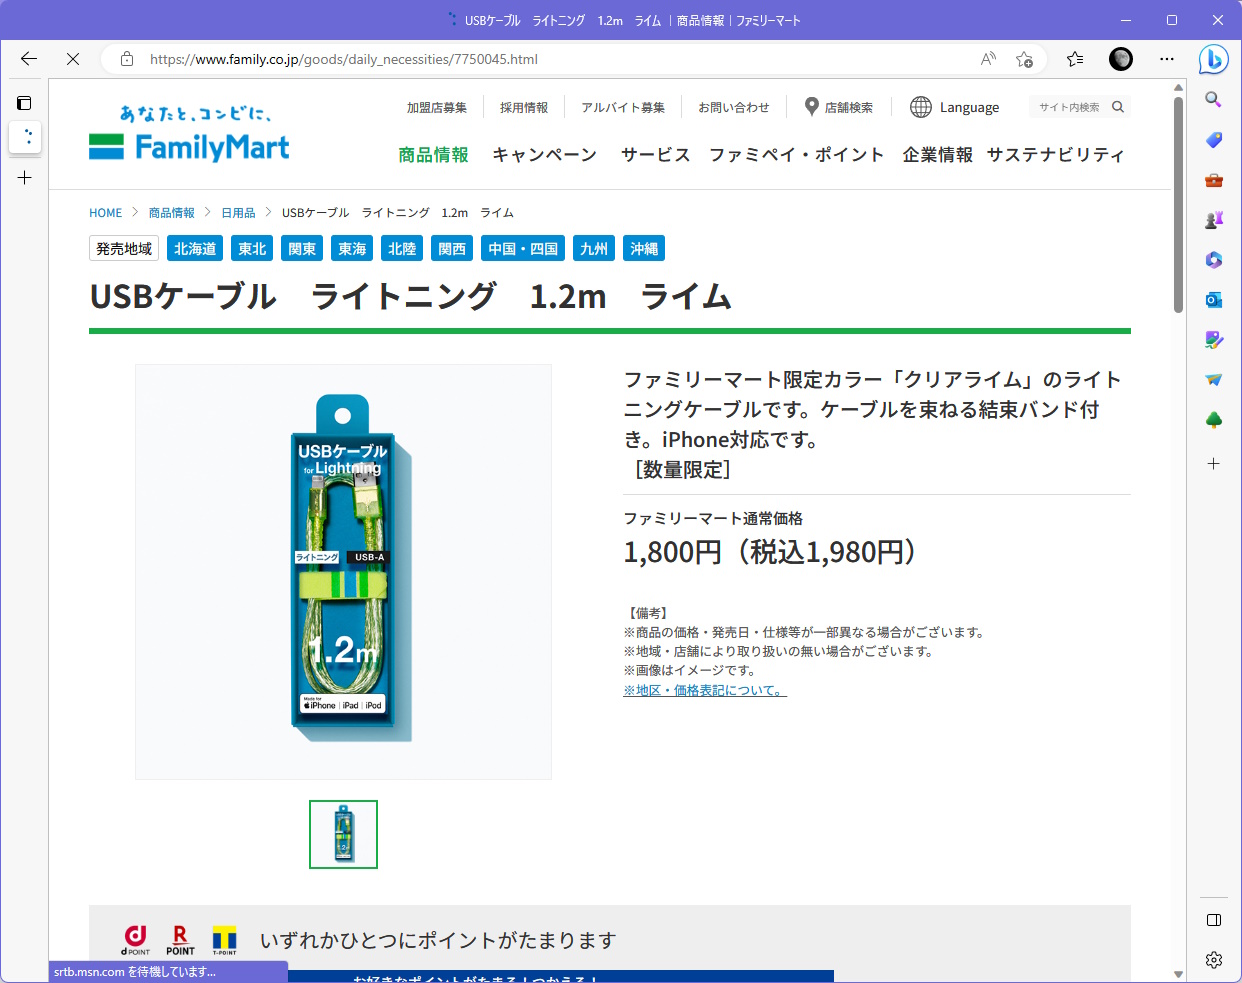
Task: Click the サイト内検索 search field
Action: 1071,107
